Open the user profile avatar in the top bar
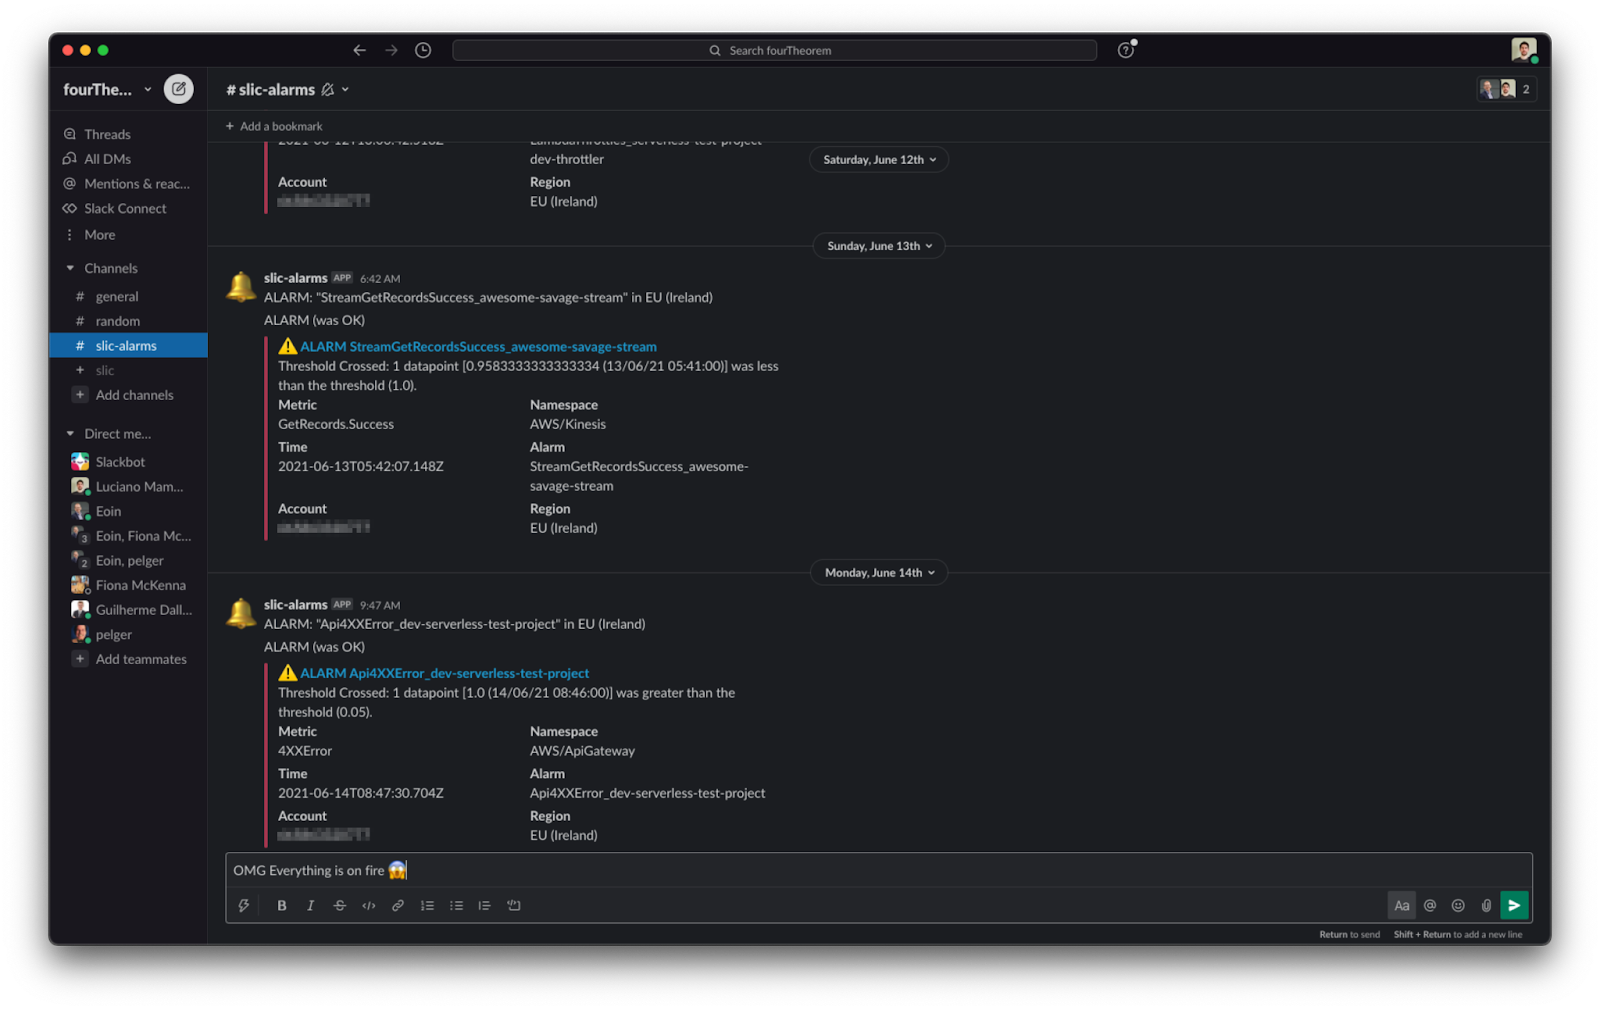 point(1523,50)
